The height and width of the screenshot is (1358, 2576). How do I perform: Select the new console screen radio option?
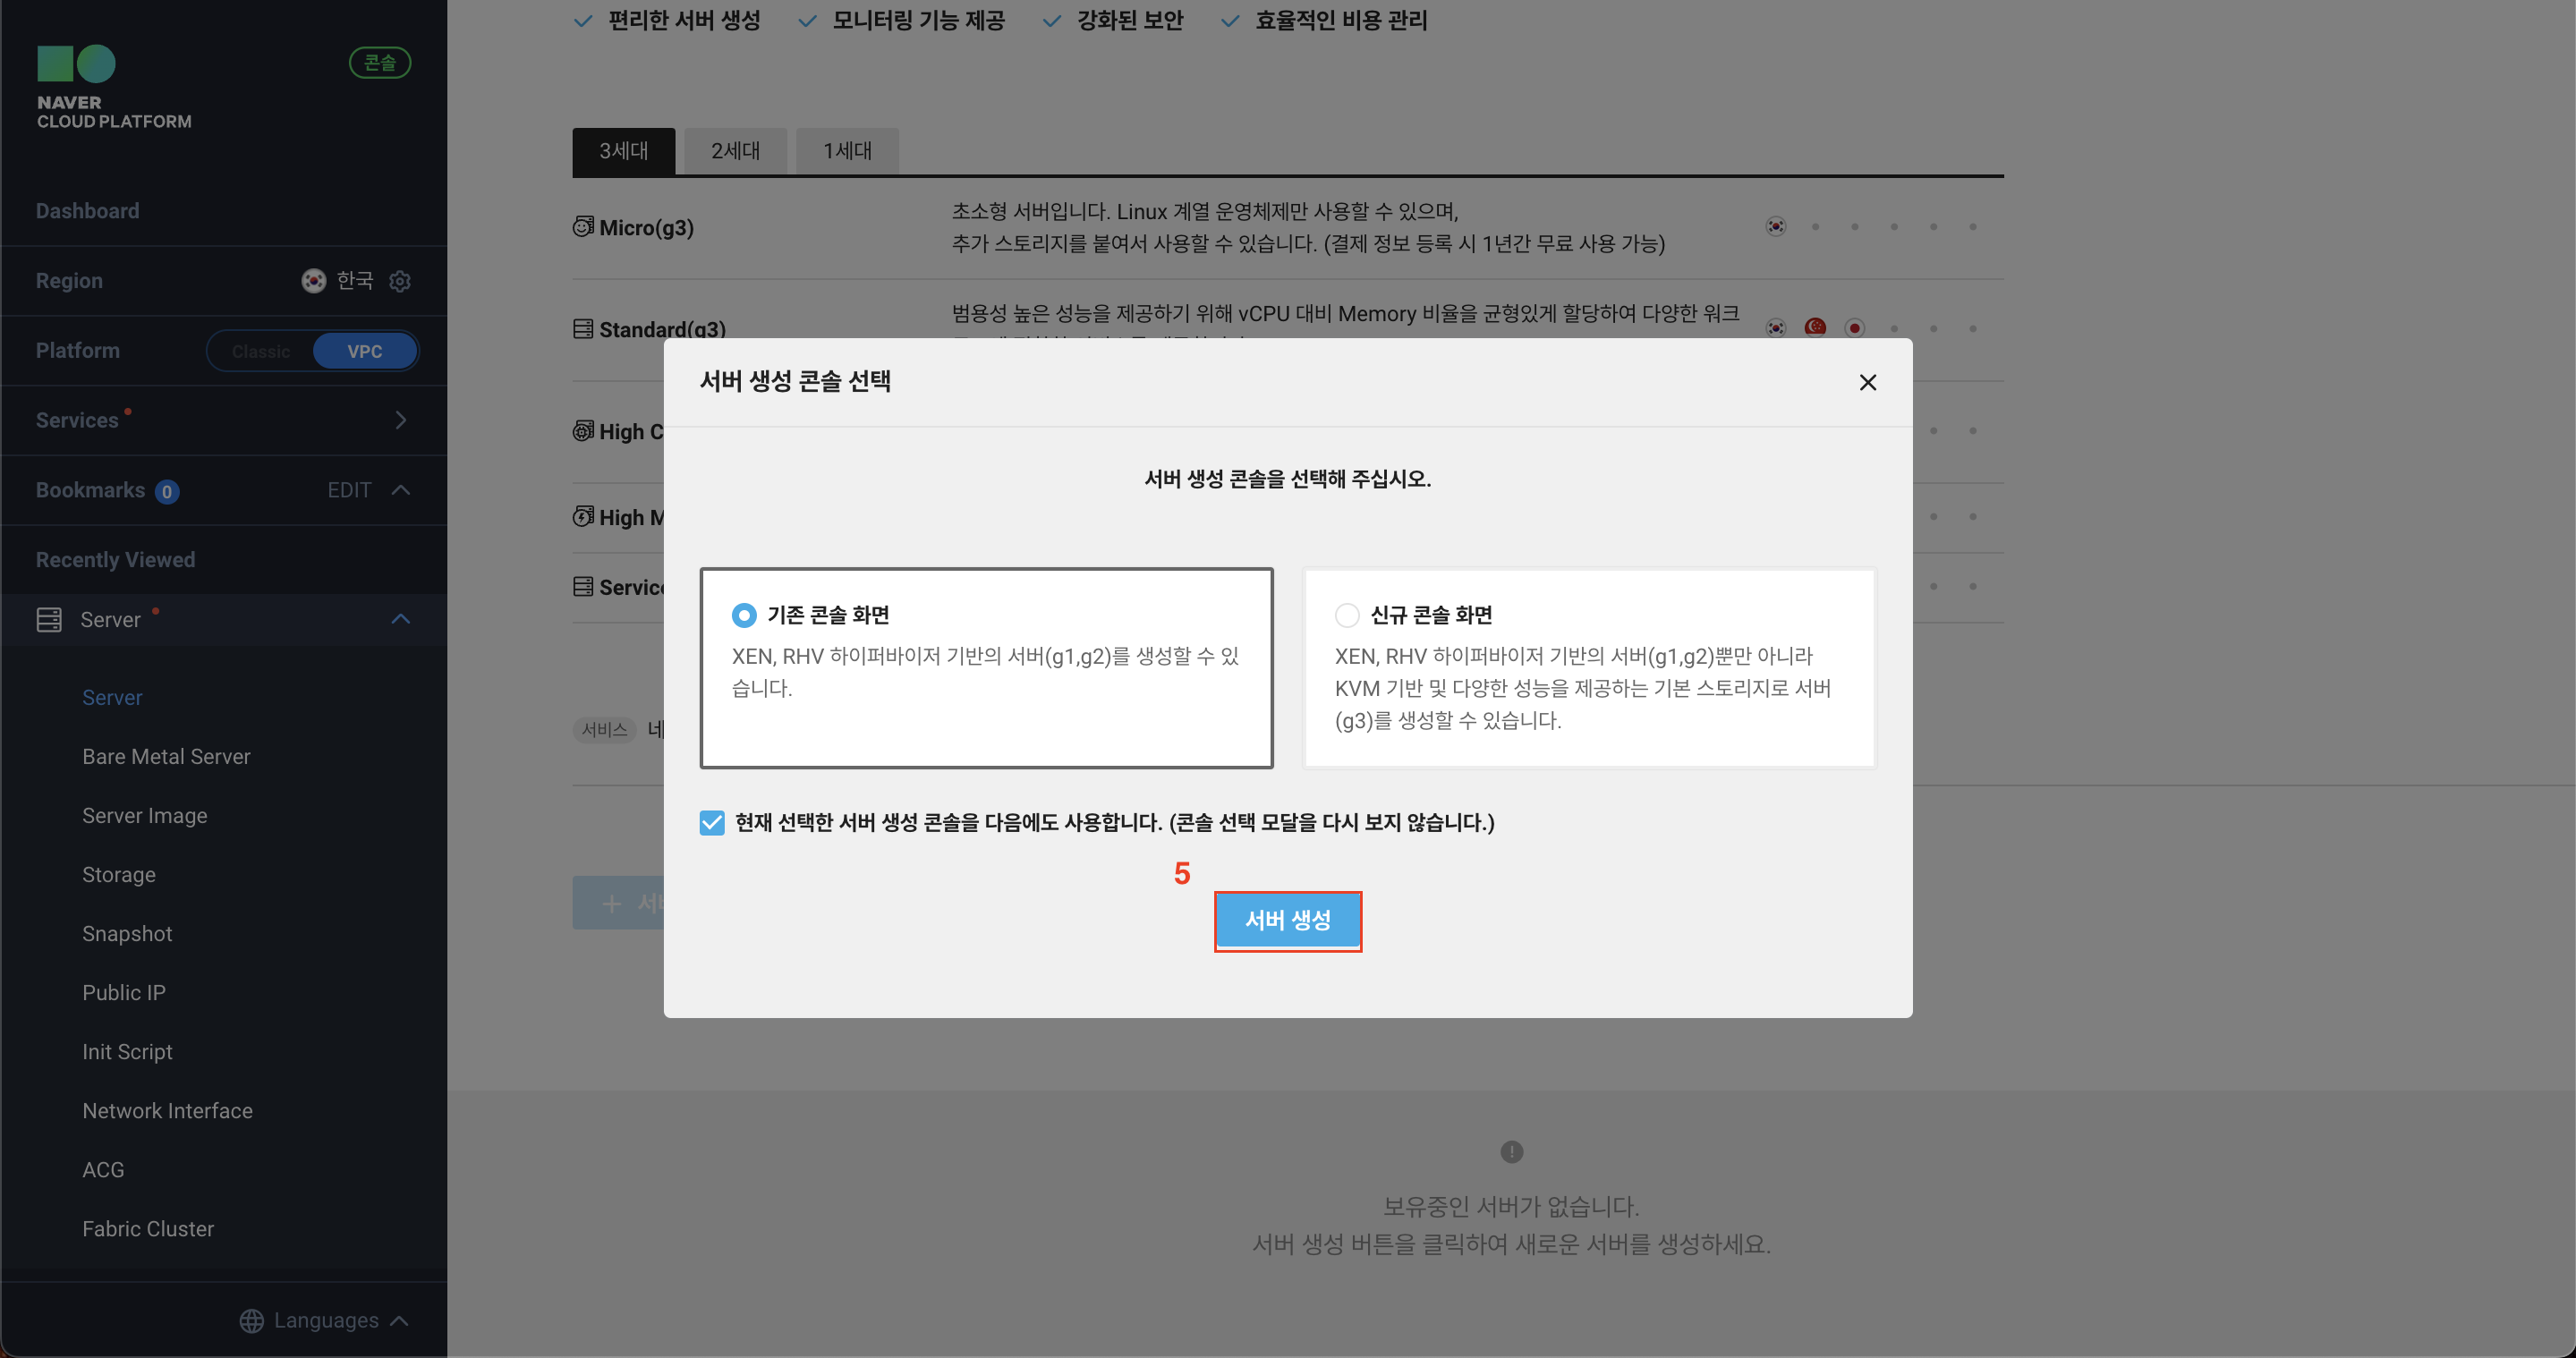(x=1347, y=615)
